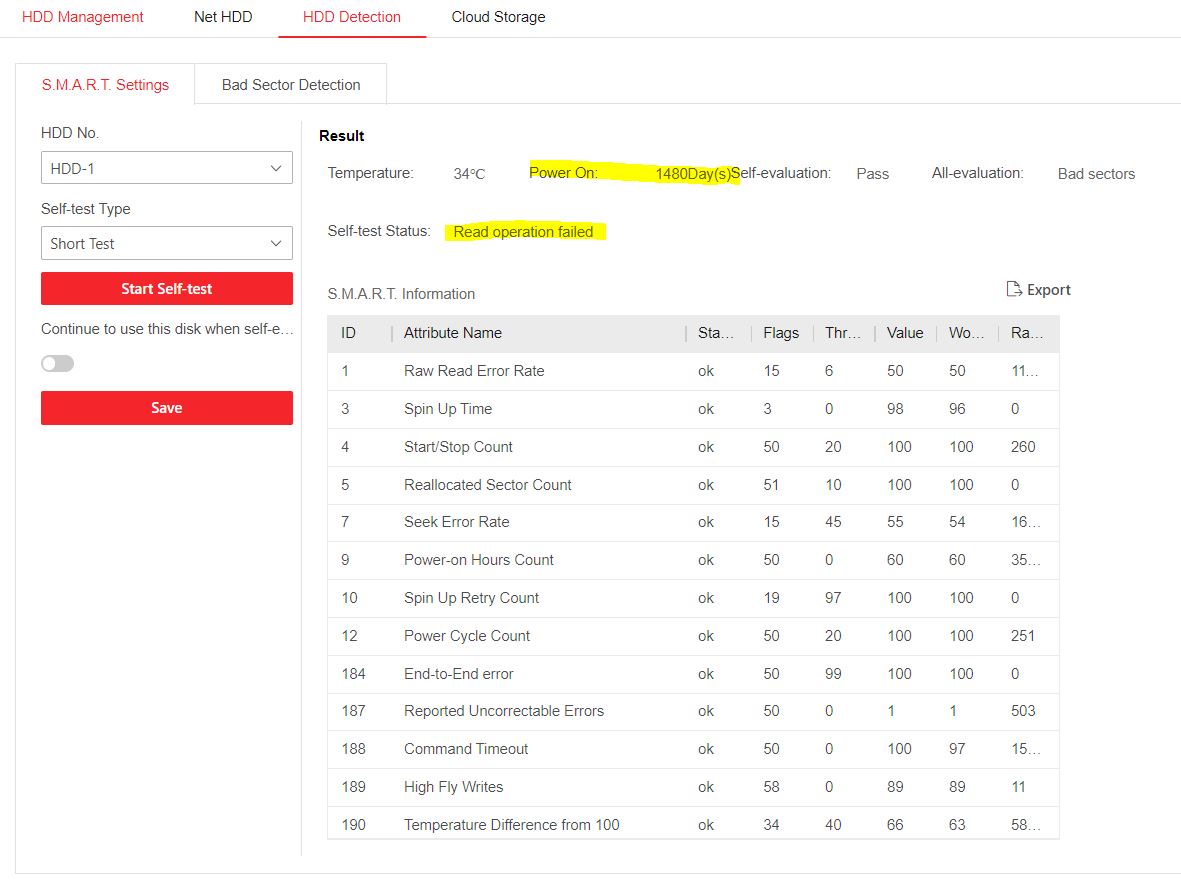The image size is (1181, 881).
Task: Click the Export icon above the table
Action: tap(1014, 290)
